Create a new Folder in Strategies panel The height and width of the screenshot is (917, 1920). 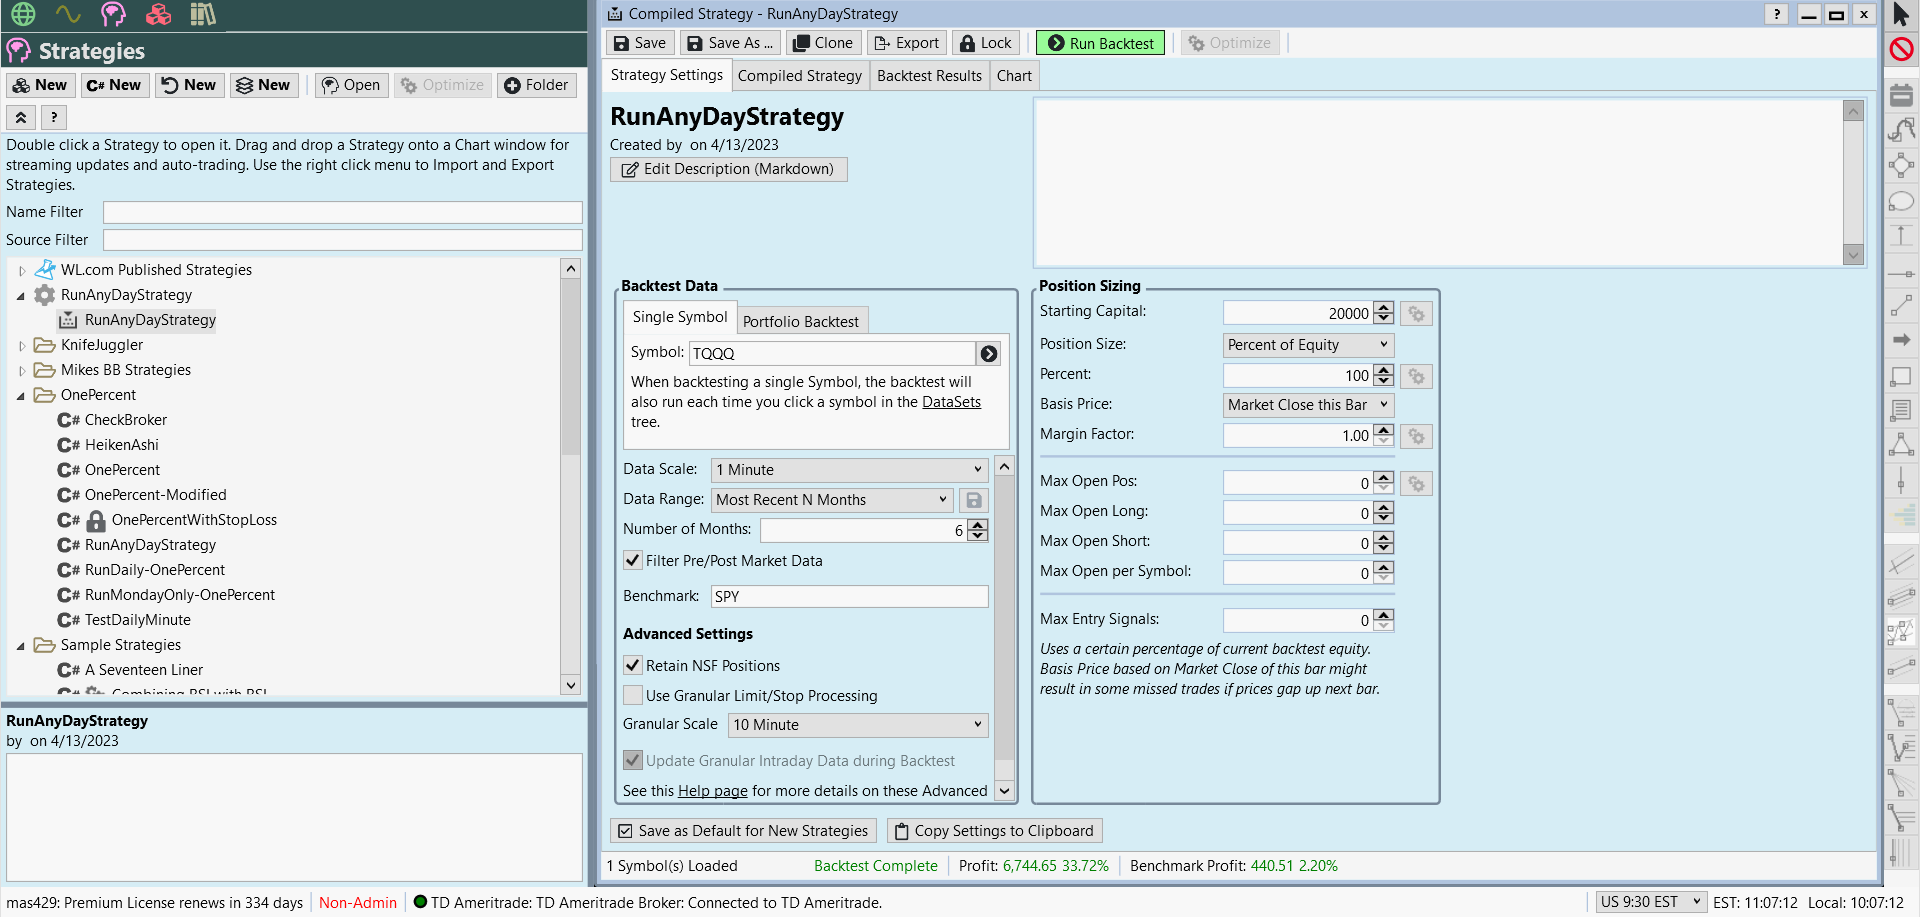click(x=536, y=85)
